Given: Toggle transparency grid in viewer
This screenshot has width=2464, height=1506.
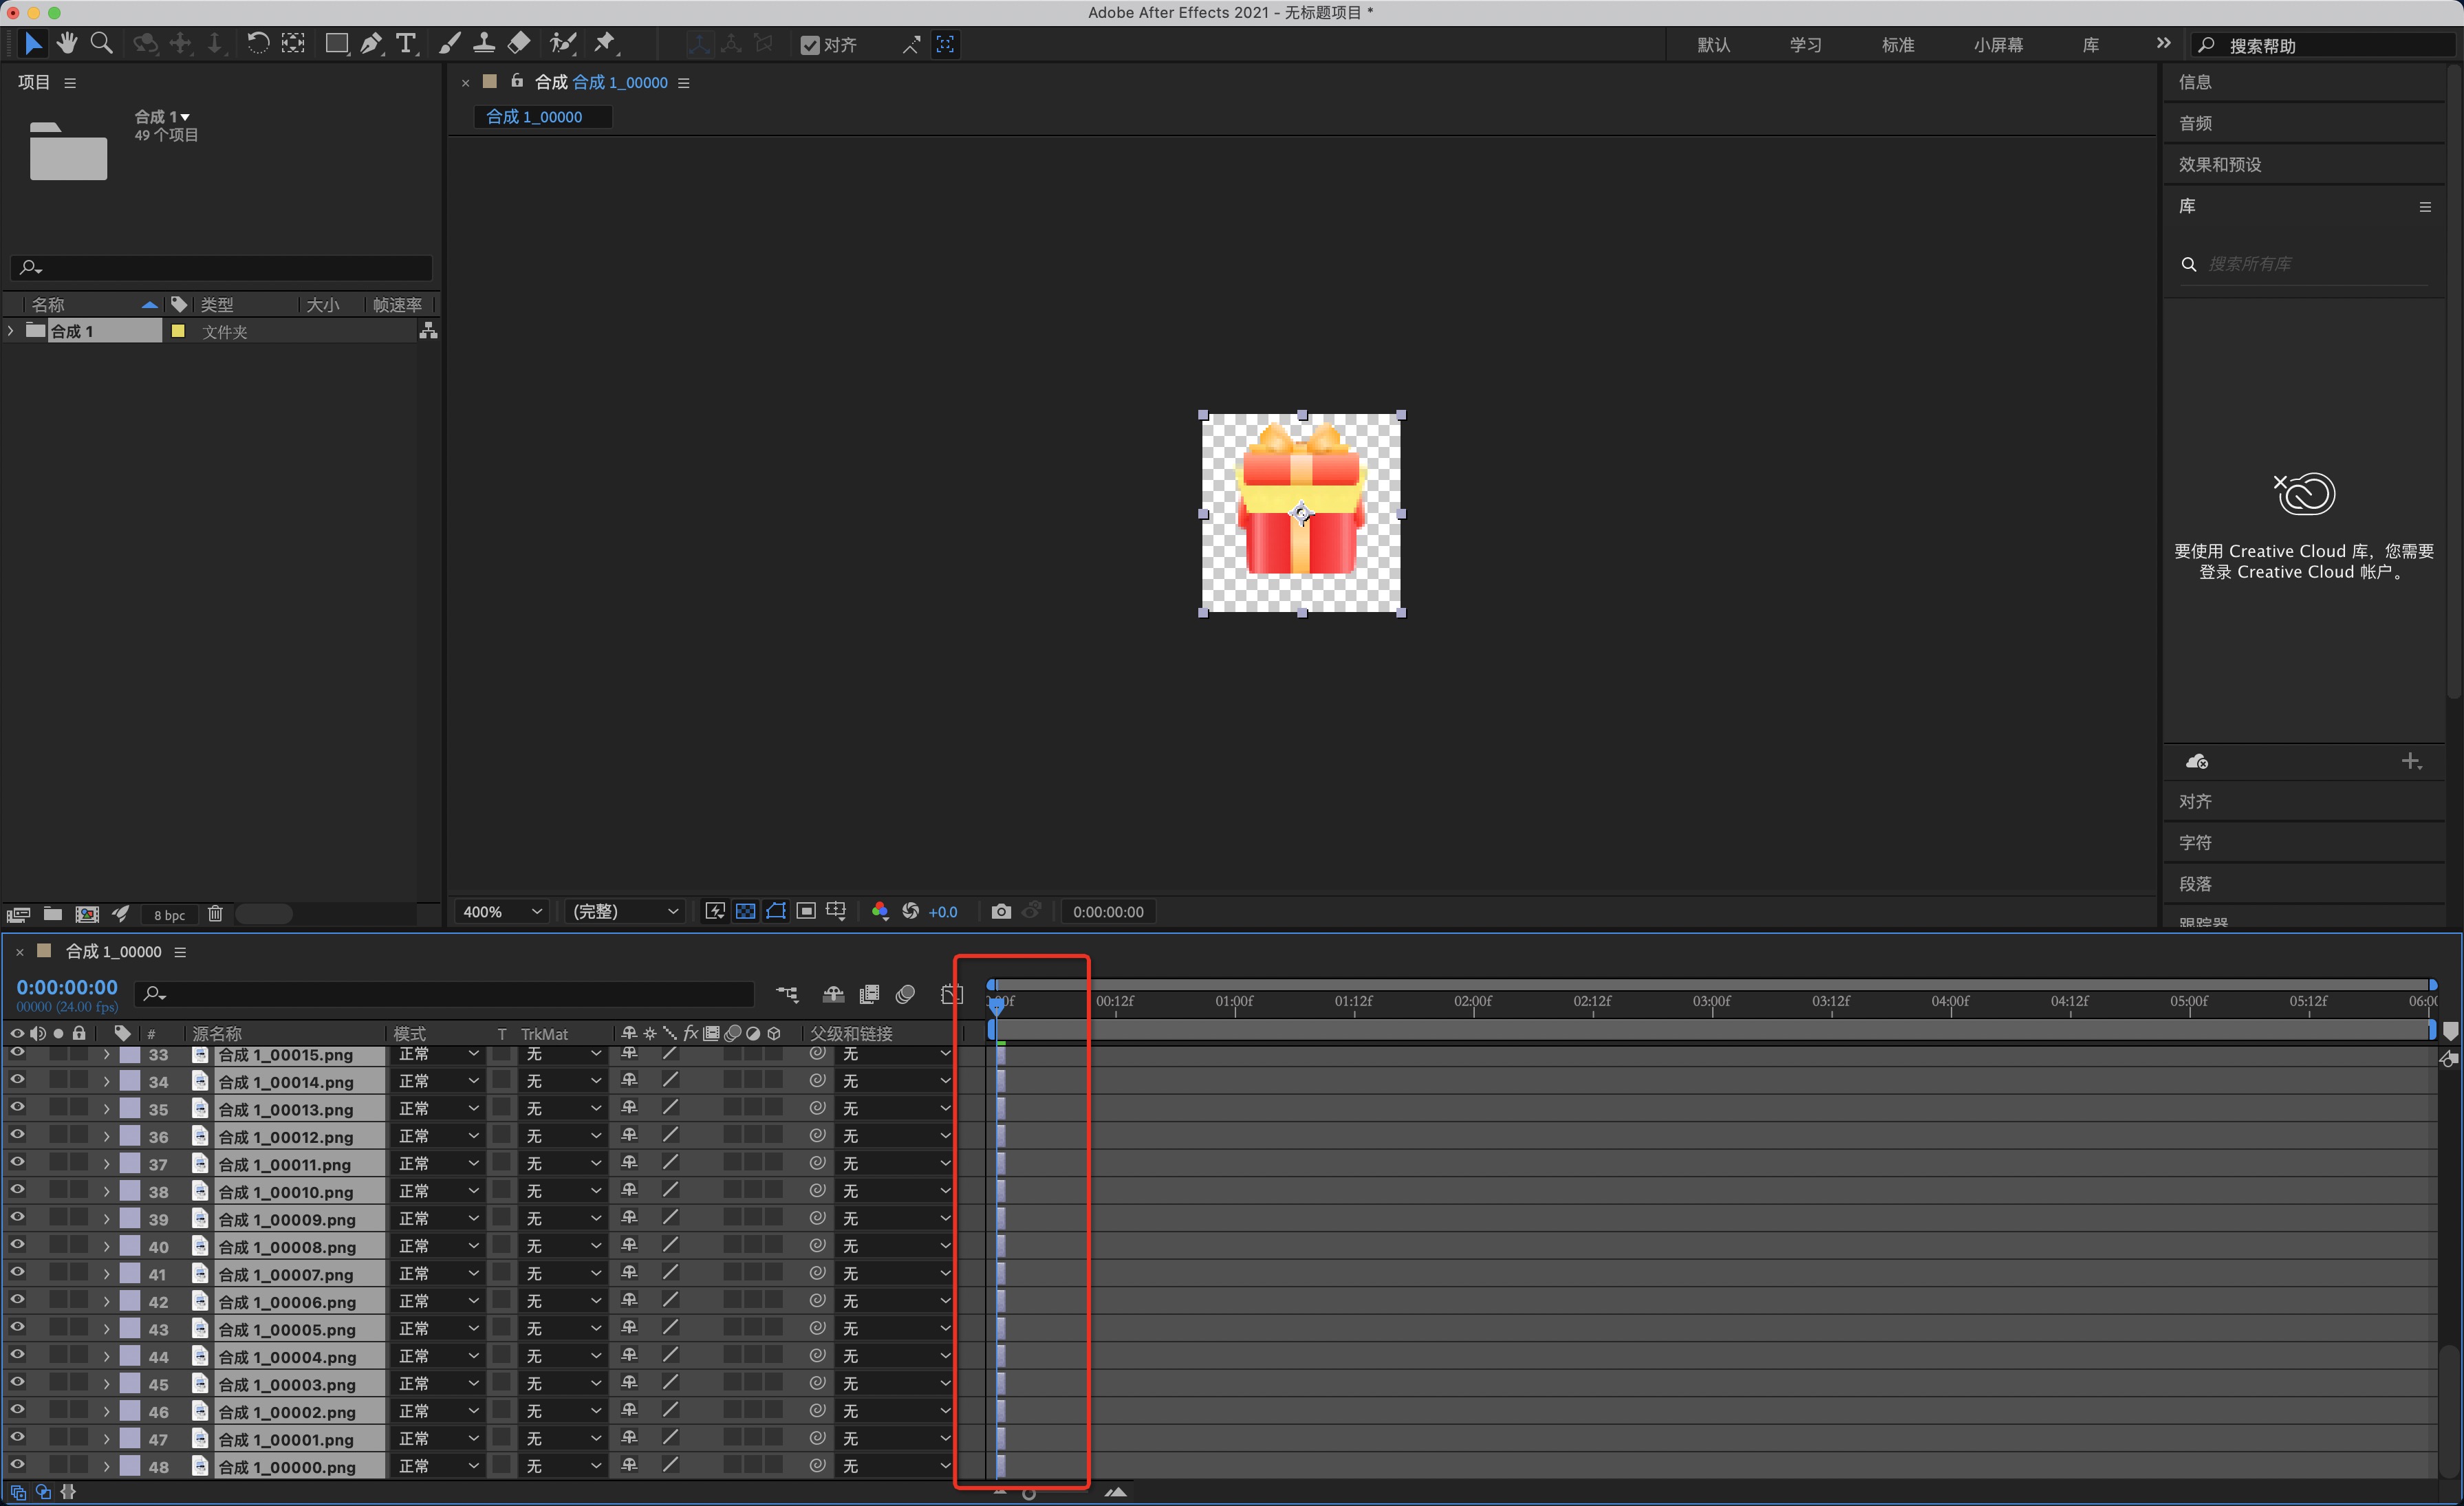Looking at the screenshot, I should pyautogui.click(x=745, y=911).
